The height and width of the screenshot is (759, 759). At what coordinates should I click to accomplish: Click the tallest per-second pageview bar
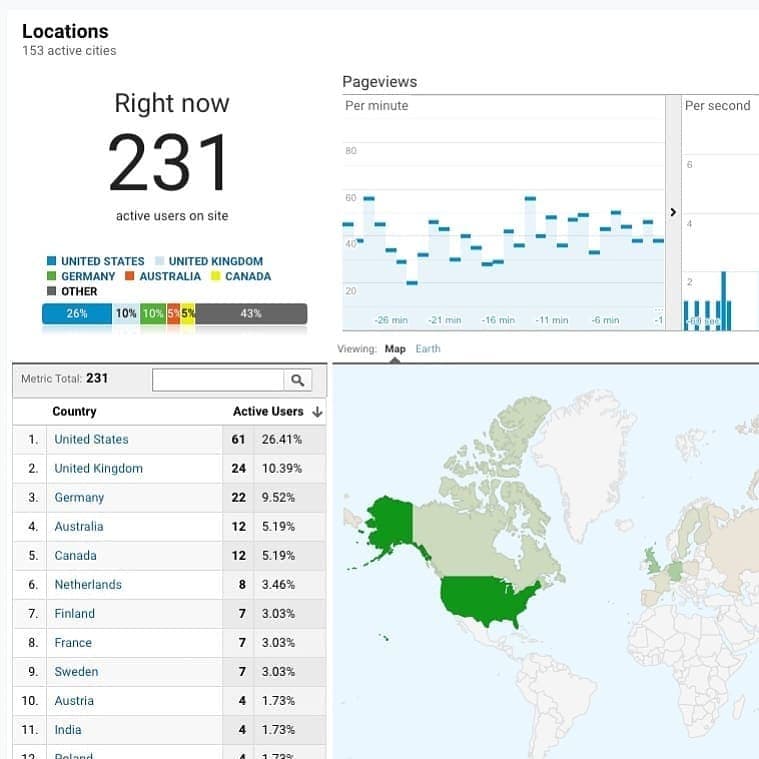coord(724,301)
